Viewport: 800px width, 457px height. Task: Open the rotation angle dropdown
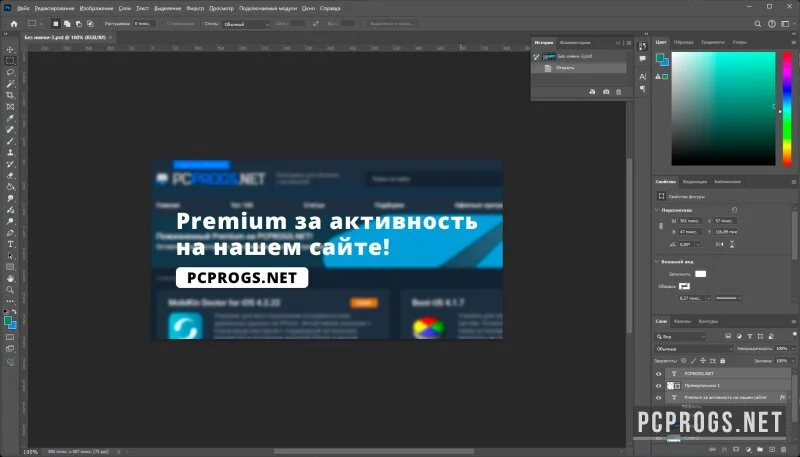click(698, 245)
